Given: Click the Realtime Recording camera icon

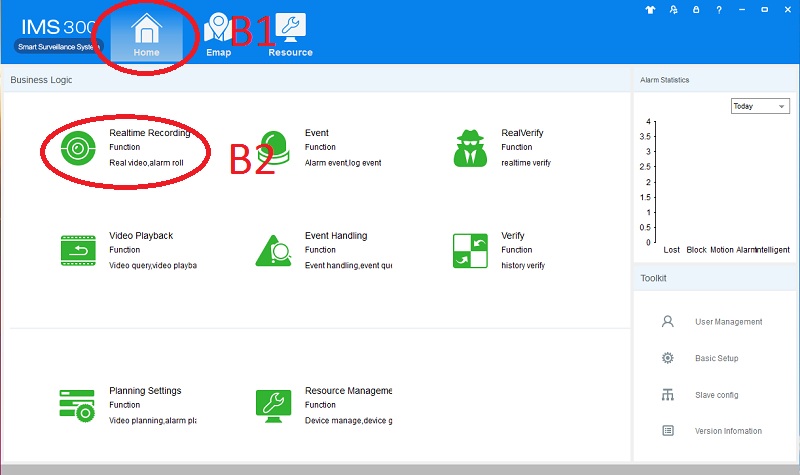Looking at the screenshot, I should [x=78, y=148].
